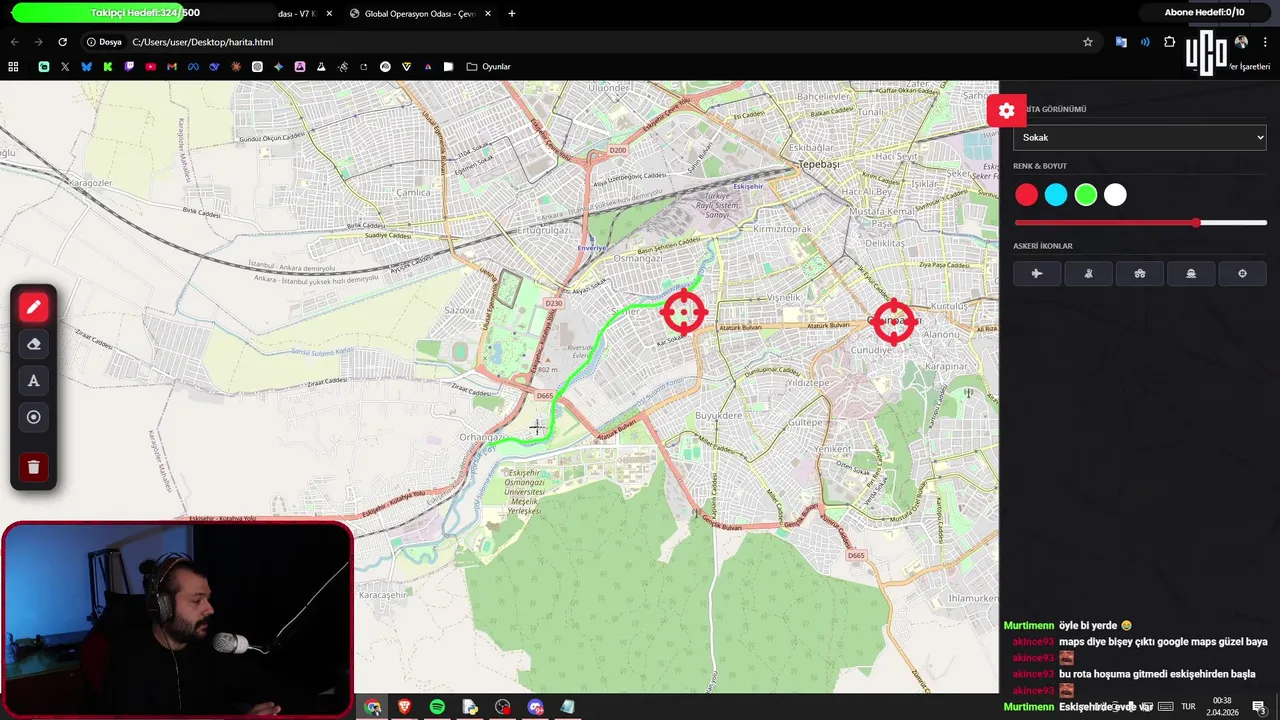Viewport: 1280px width, 720px height.
Task: Open the Oyunlar bookmarks folder
Action: 489,67
